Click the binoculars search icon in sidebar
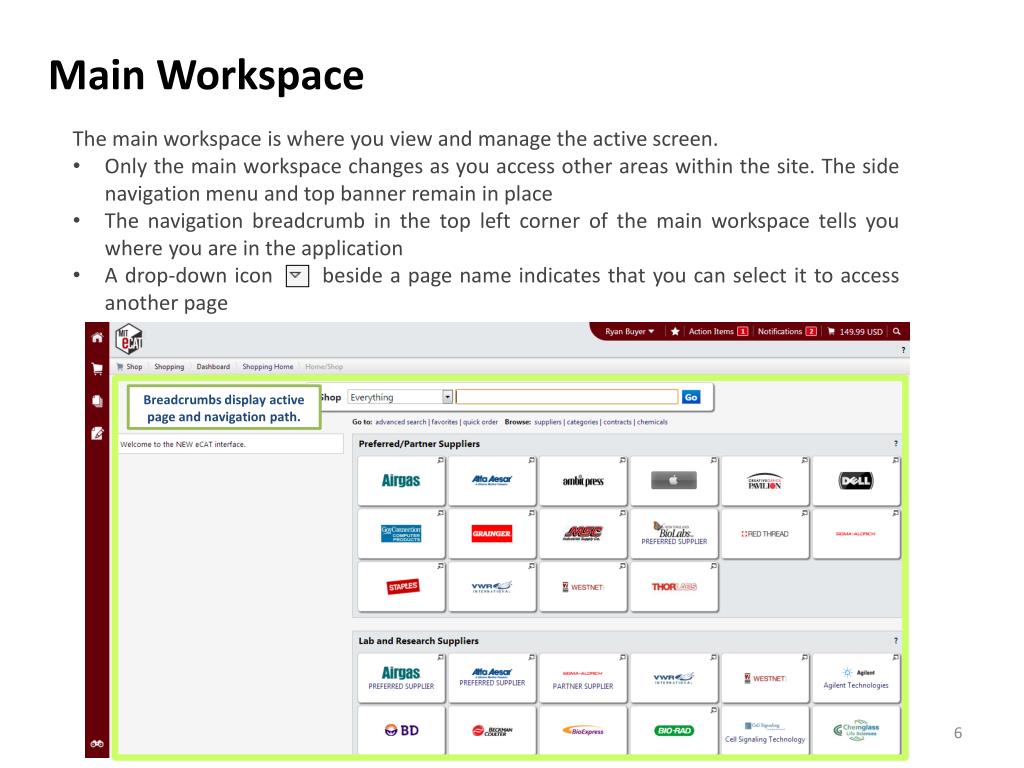Image resolution: width=1024 pixels, height=768 pixels. [97, 744]
